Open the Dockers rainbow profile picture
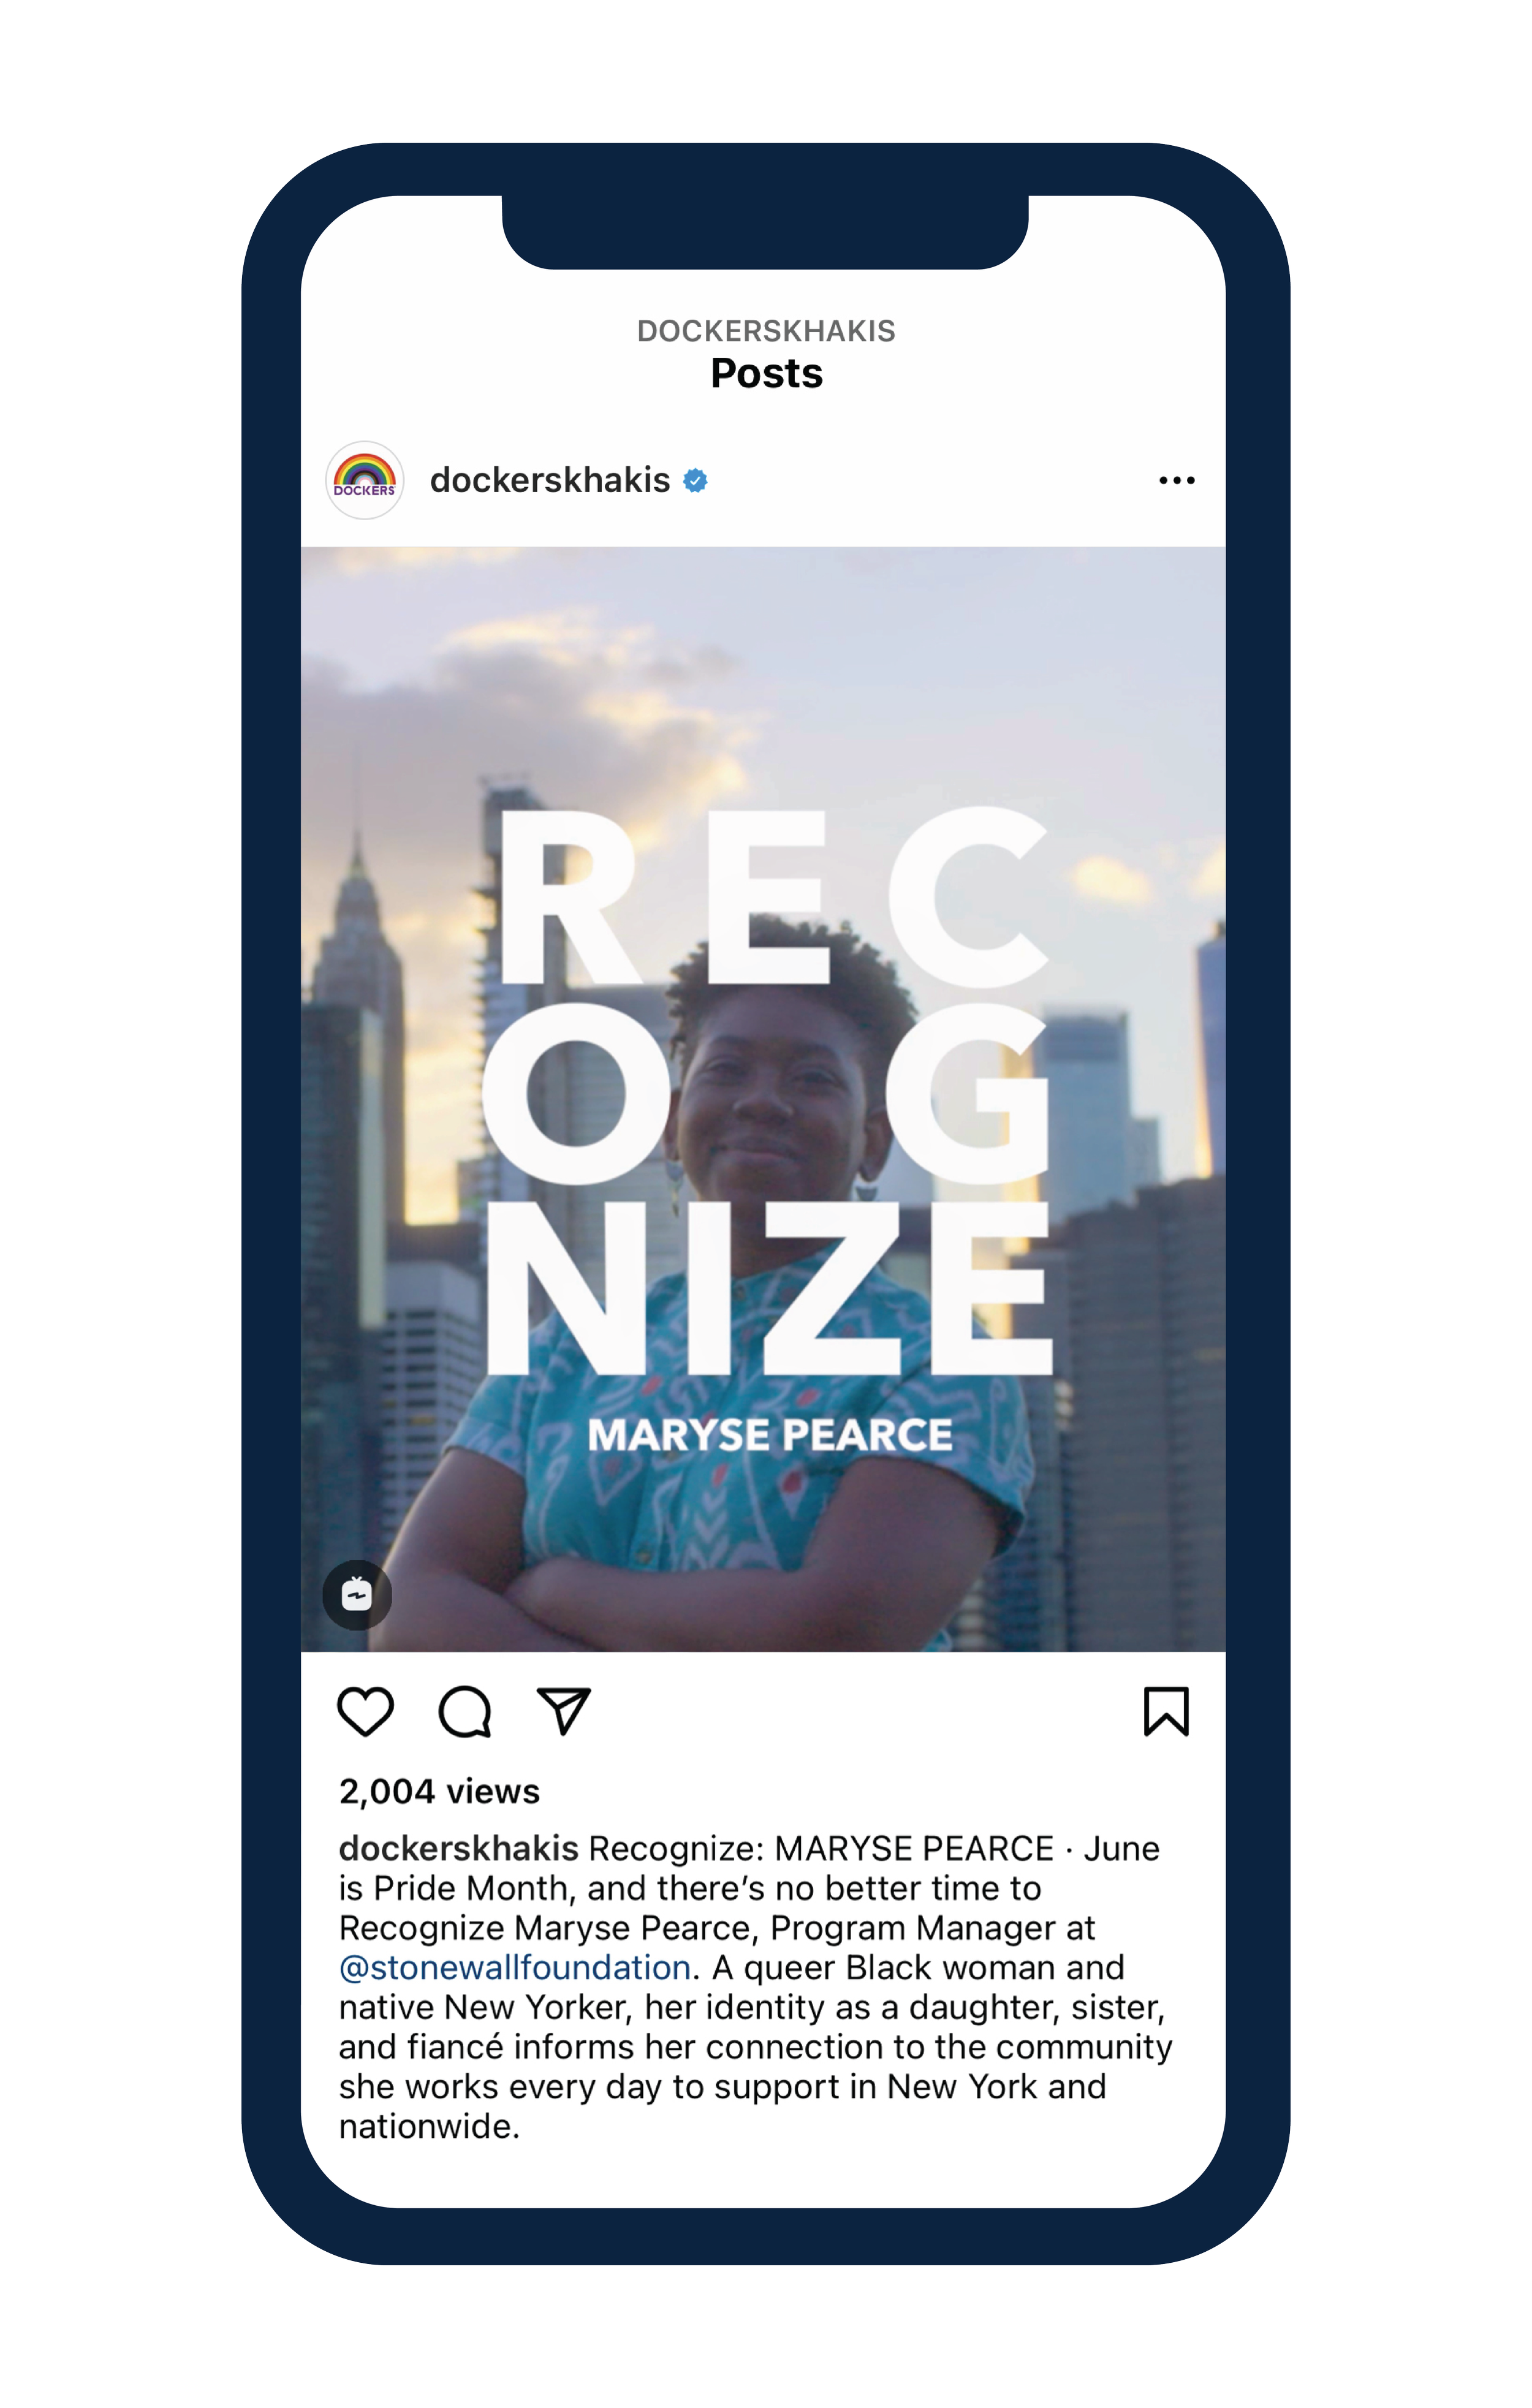Viewport: 1532px width, 2408px height. tap(365, 480)
